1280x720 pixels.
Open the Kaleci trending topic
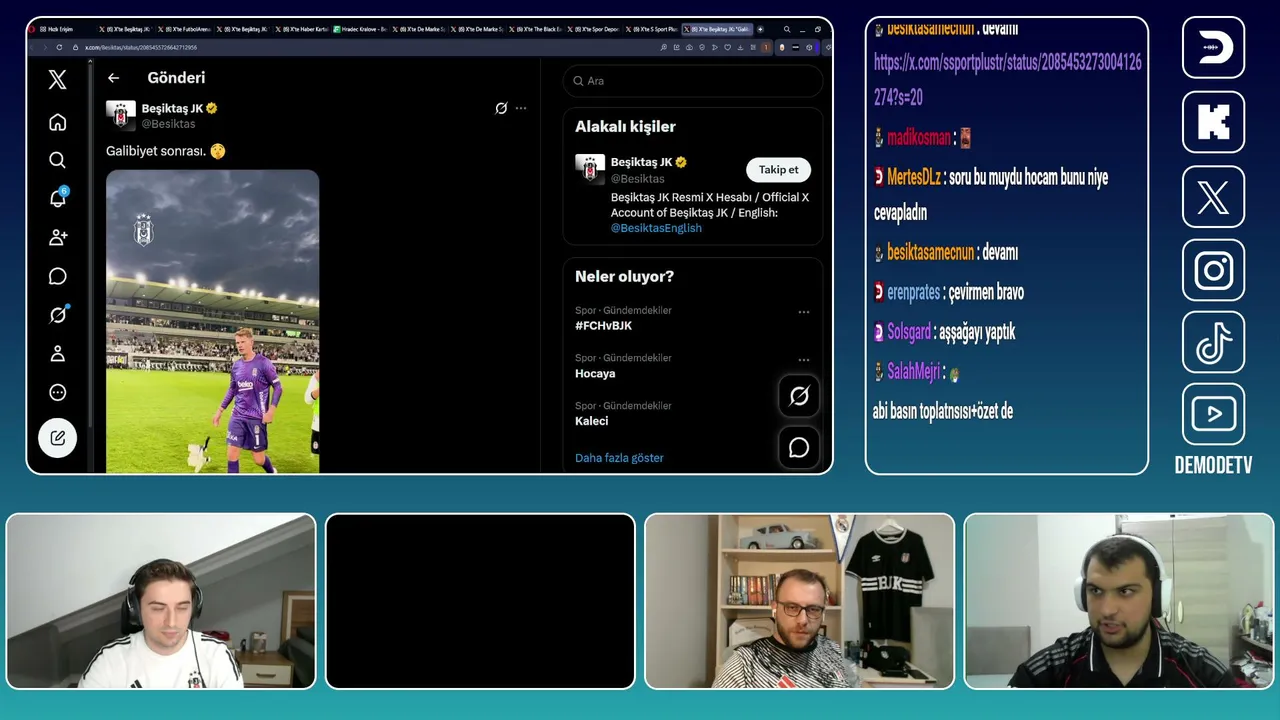(x=591, y=421)
